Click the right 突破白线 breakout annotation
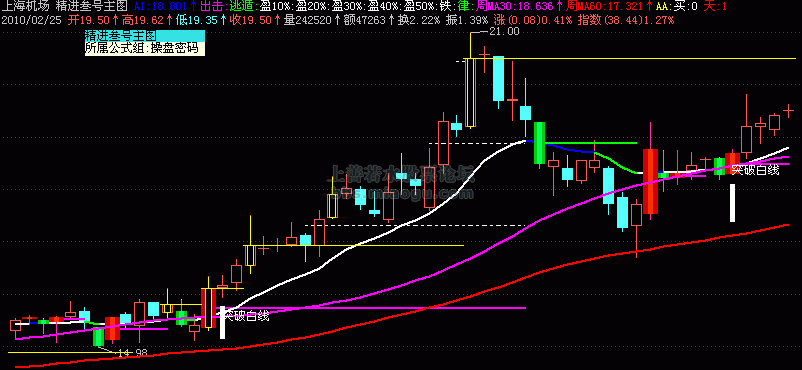 (x=755, y=170)
